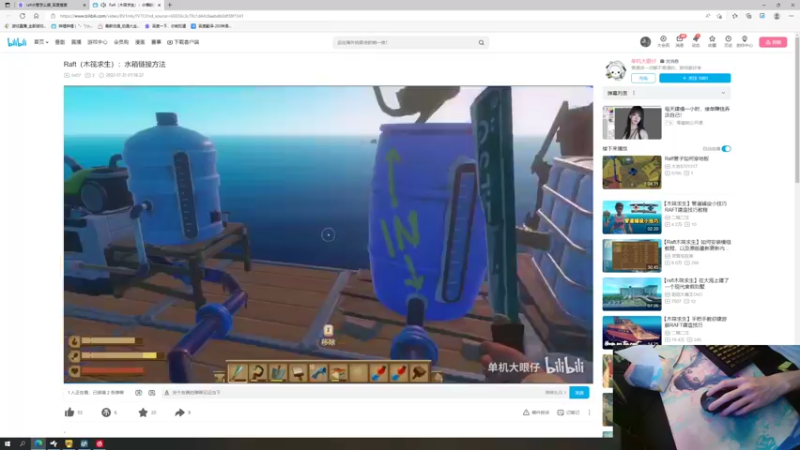Open the 首页 dropdown in the top navigation
The height and width of the screenshot is (450, 800).
click(x=41, y=42)
